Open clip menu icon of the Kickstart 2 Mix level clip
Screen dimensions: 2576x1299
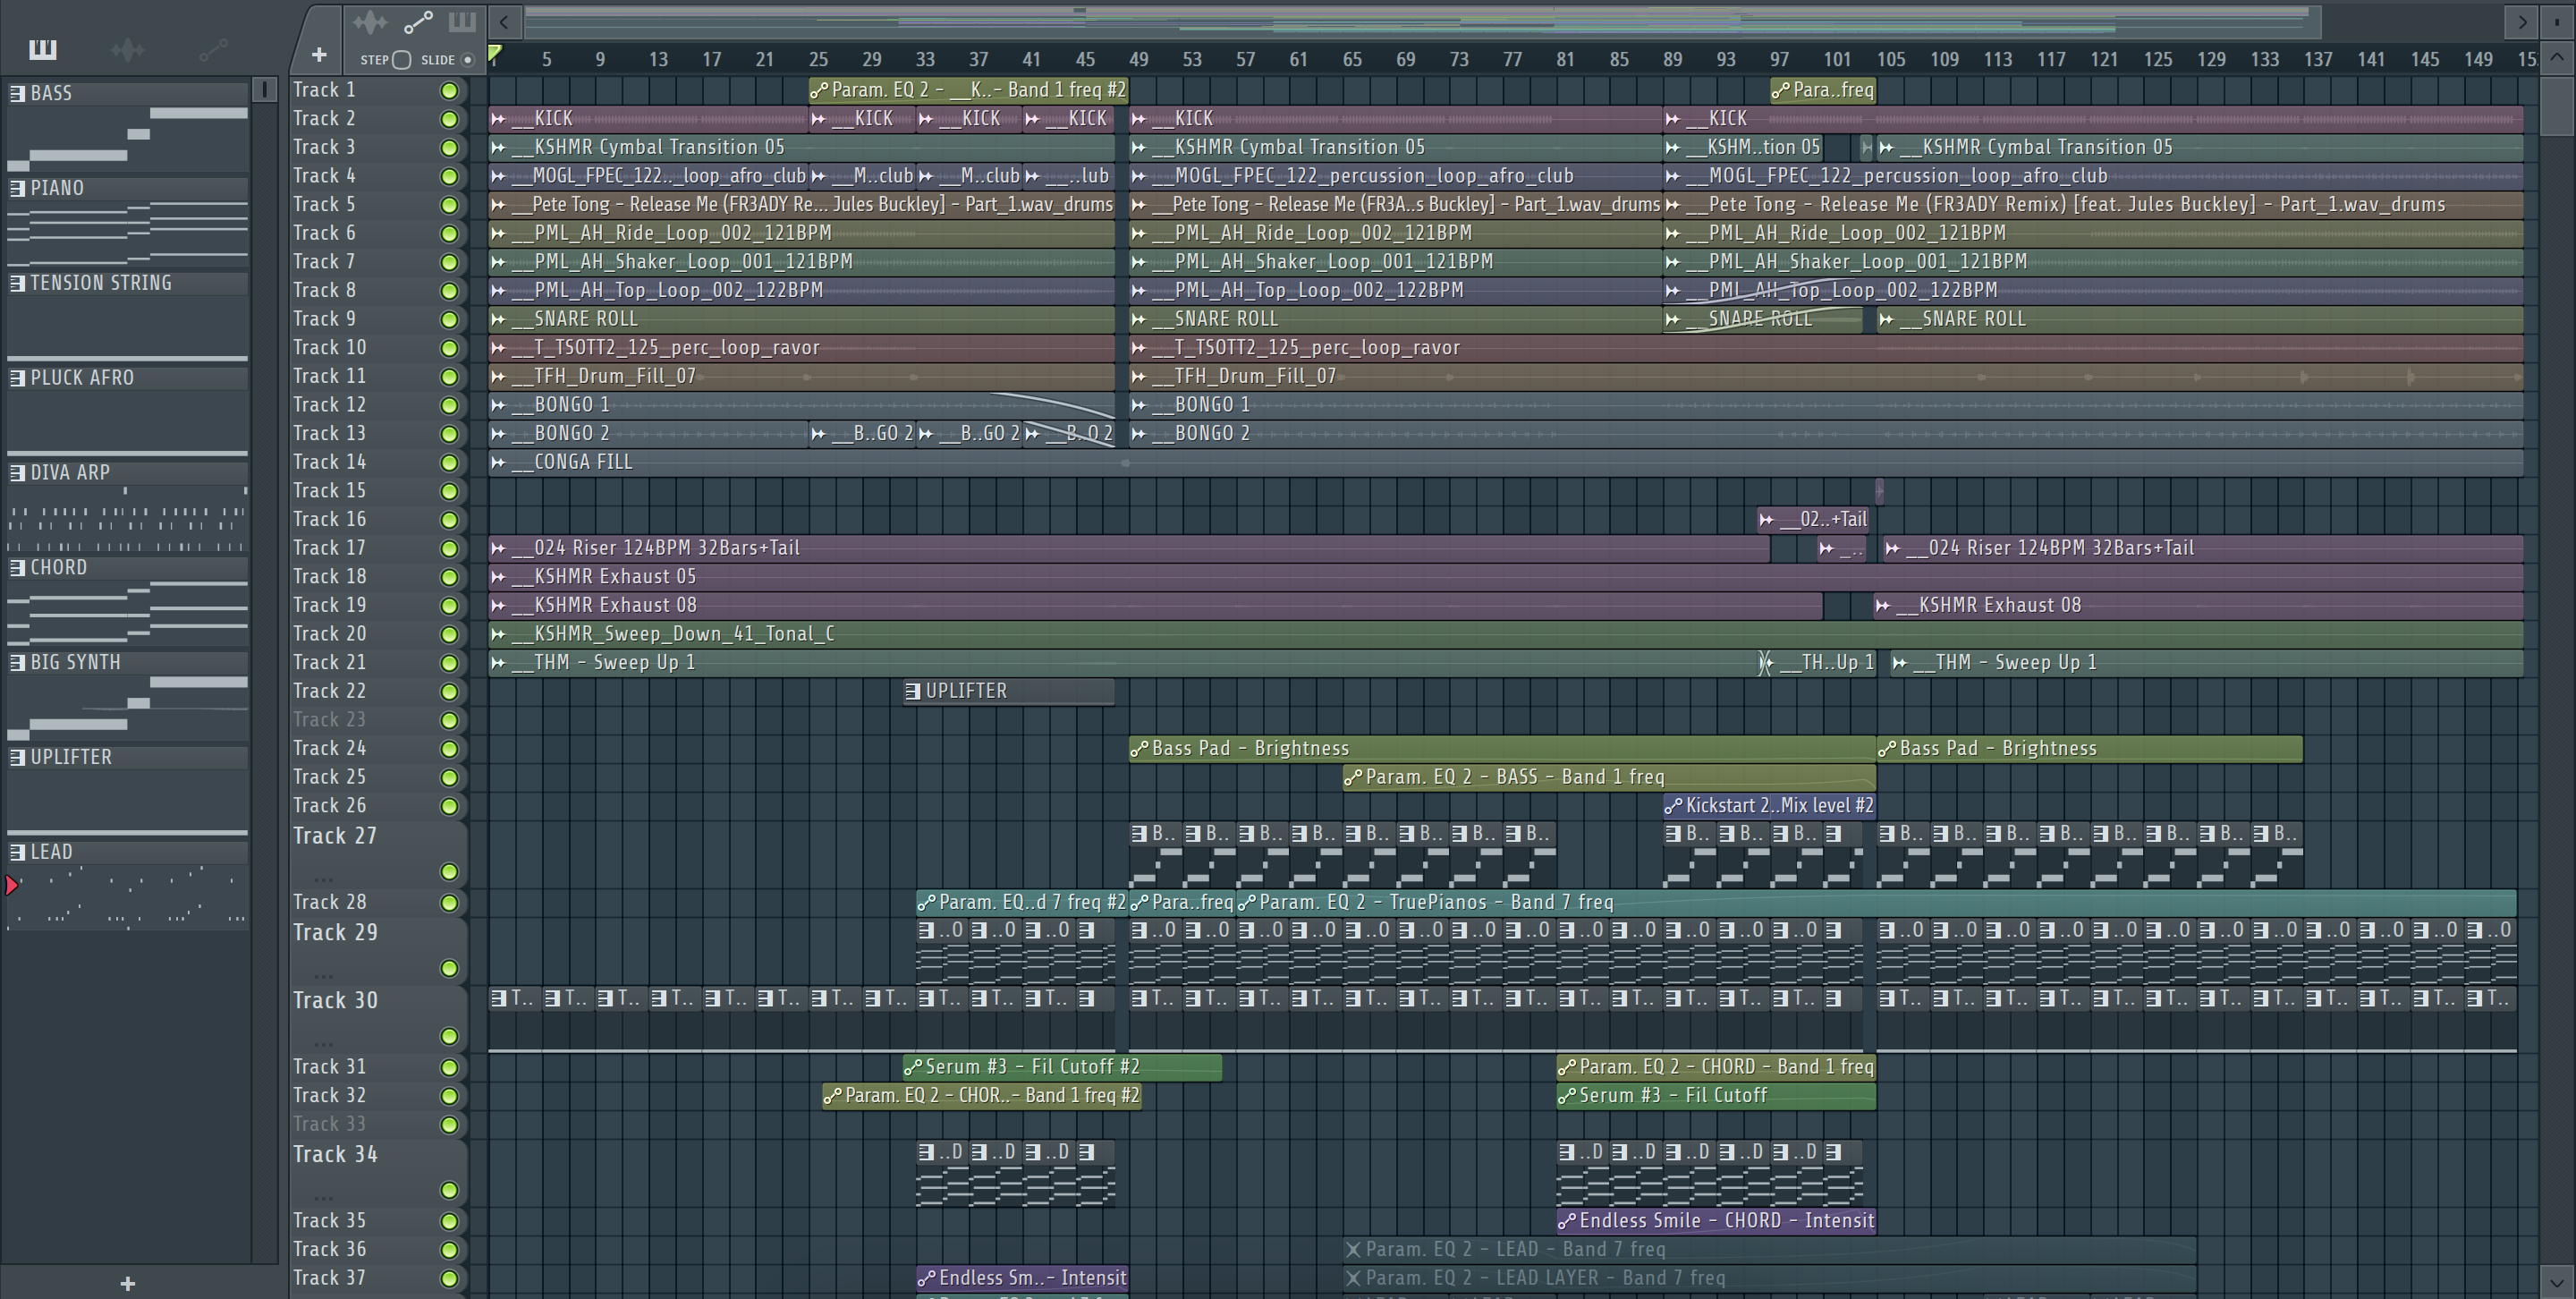point(1673,806)
